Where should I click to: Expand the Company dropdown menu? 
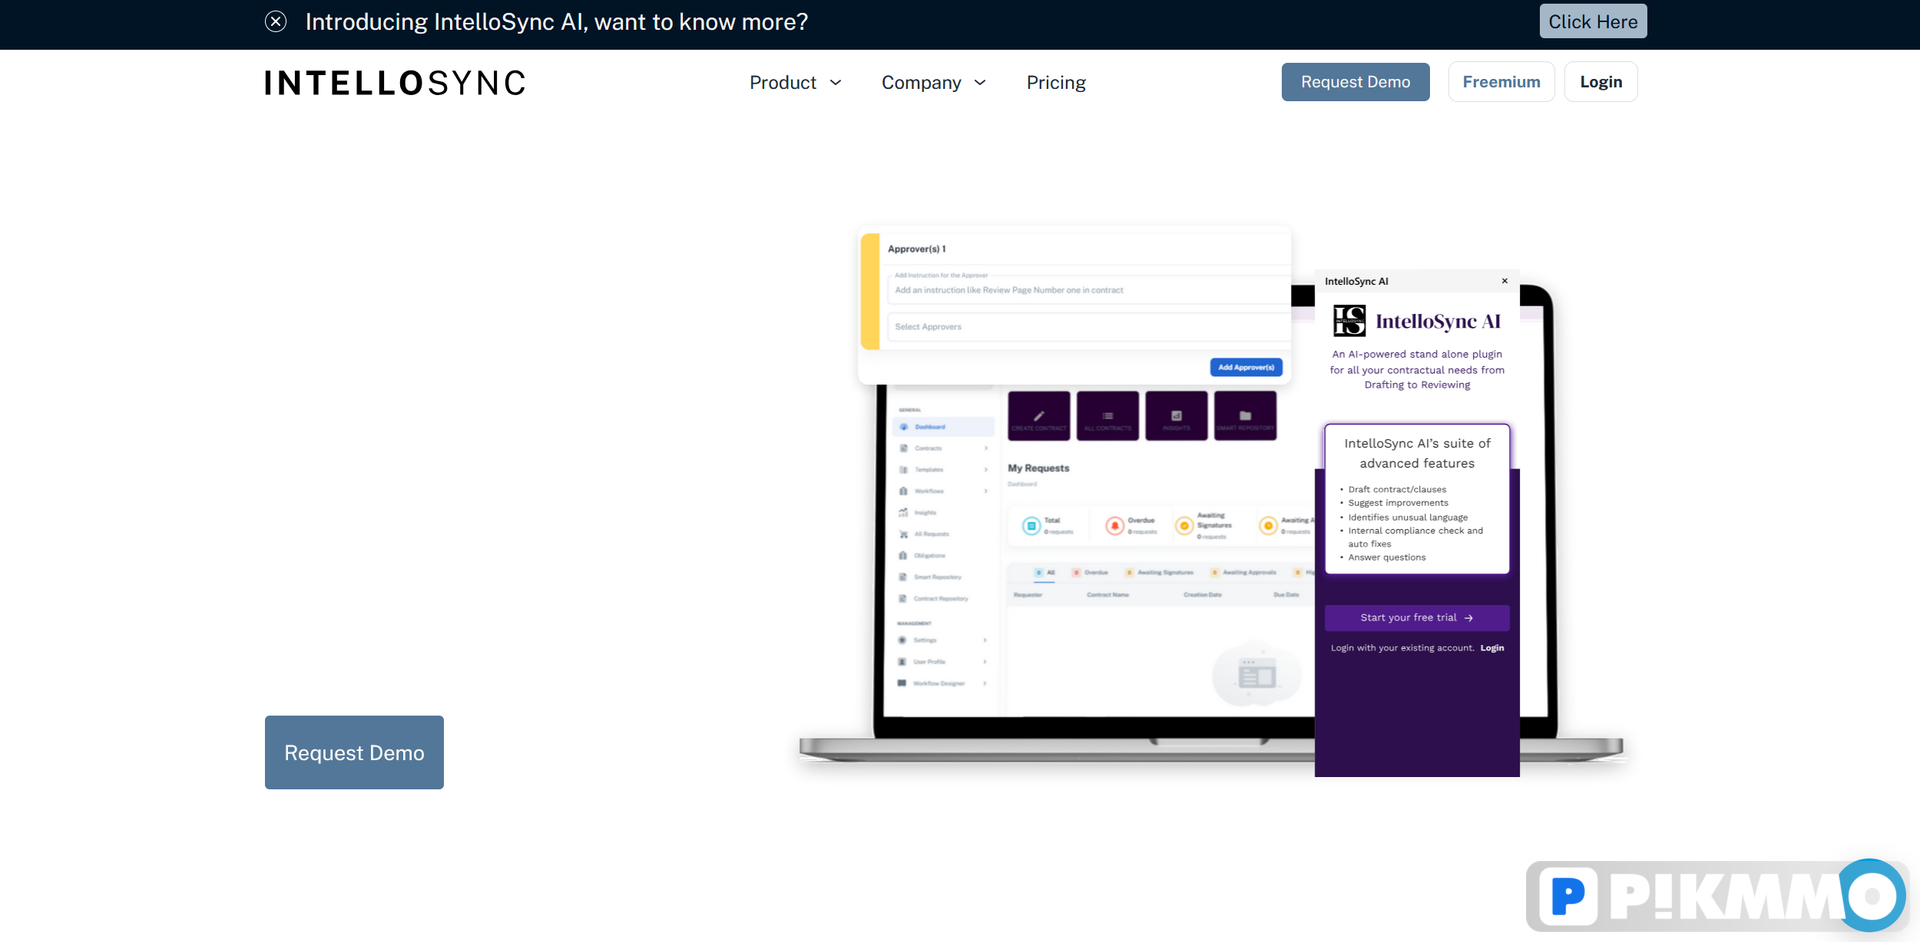[934, 83]
